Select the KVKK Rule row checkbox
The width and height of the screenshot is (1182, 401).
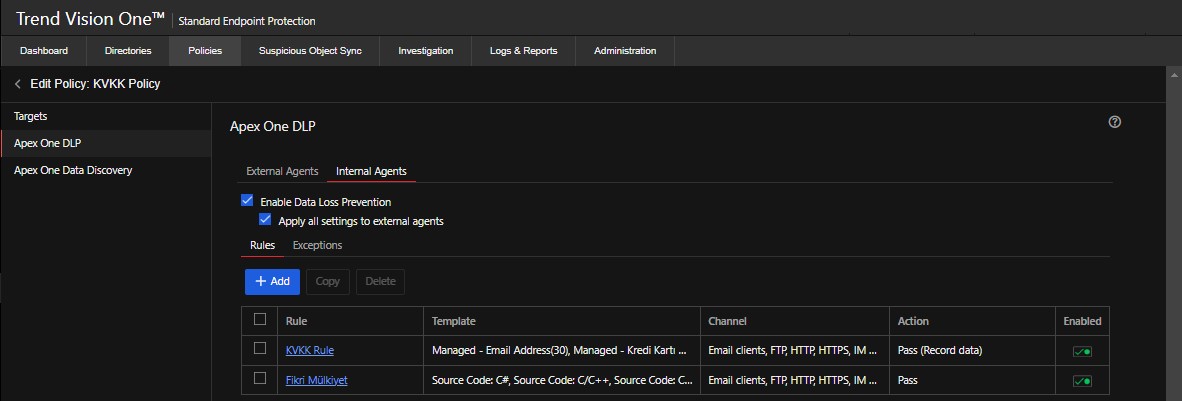point(260,349)
